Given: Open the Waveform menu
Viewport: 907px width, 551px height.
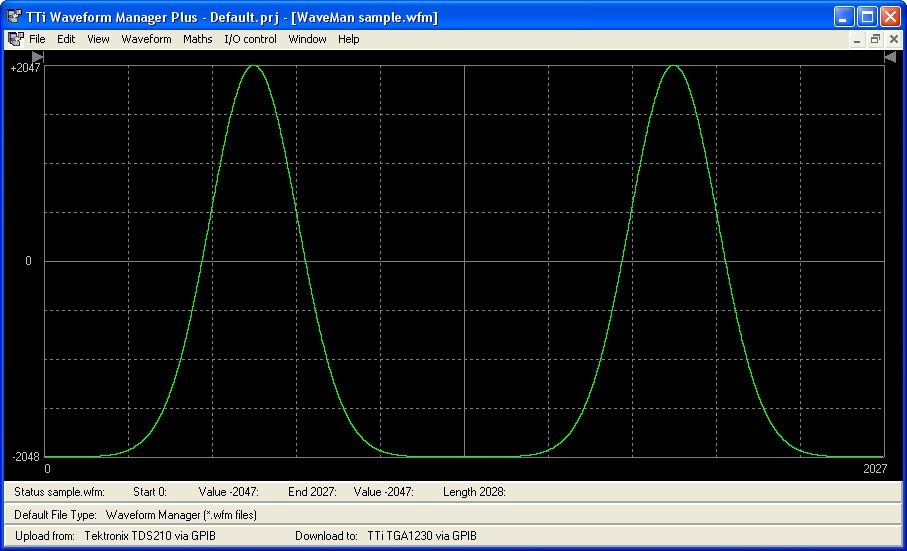Looking at the screenshot, I should pyautogui.click(x=146, y=39).
